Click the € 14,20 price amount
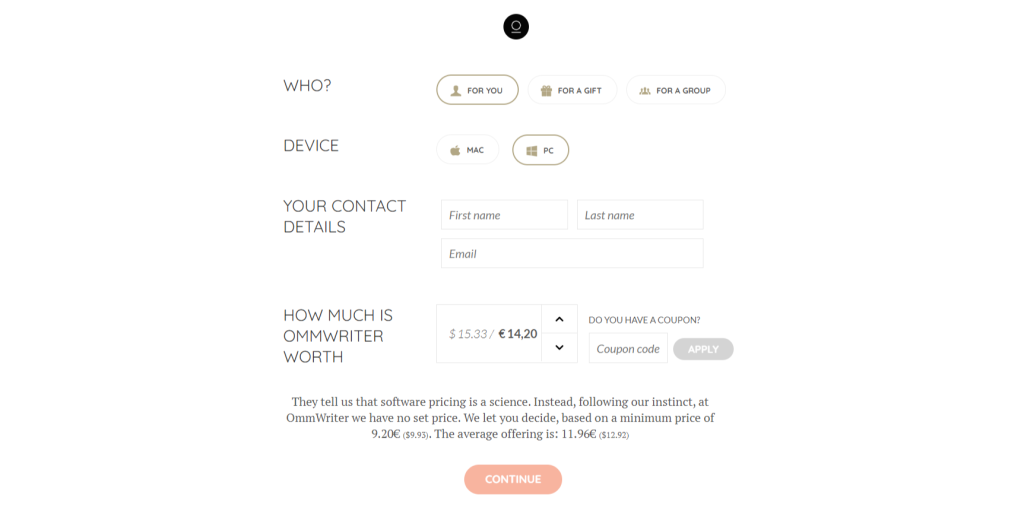Screen dimensions: 1024x523 [x=518, y=334]
